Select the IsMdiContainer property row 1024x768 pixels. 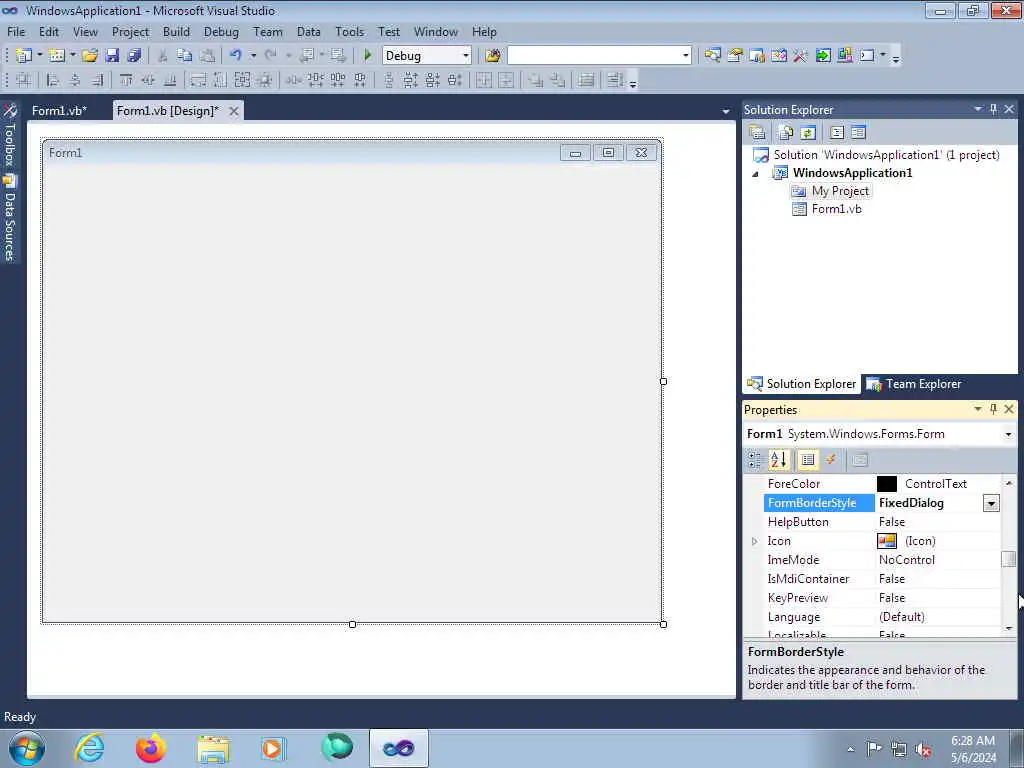[x=880, y=579]
